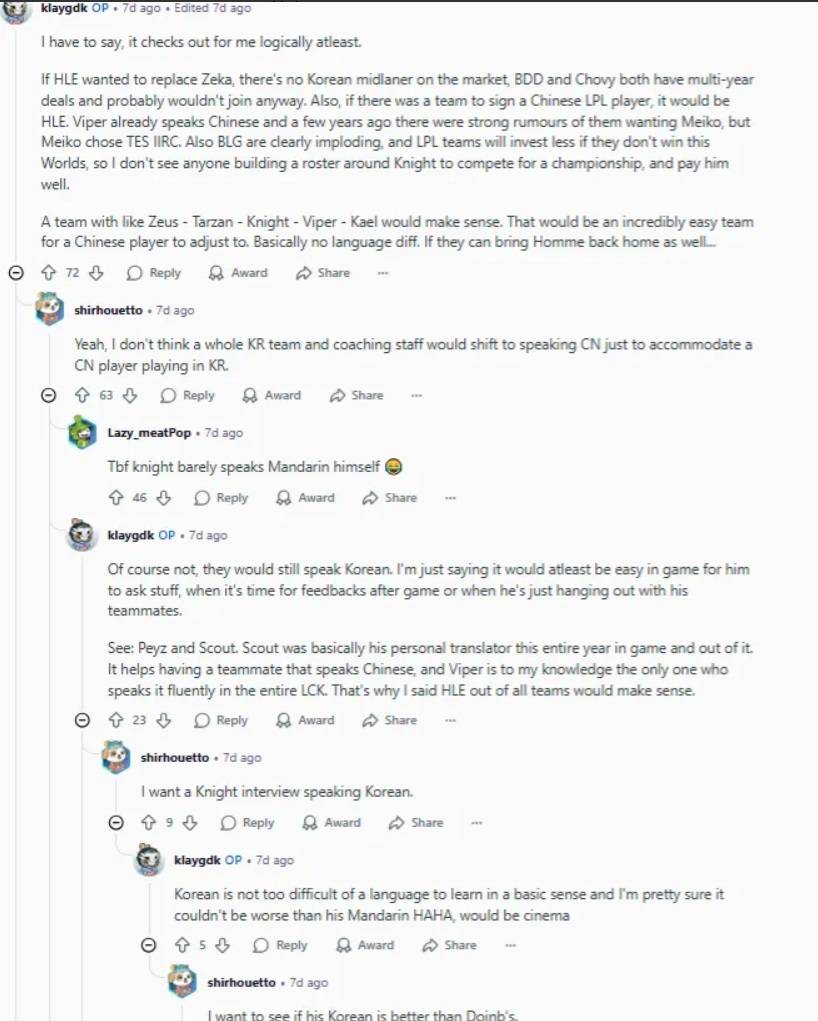The height and width of the screenshot is (1021, 818).
Task: Give an Award to the 72-point comment
Action: [238, 273]
